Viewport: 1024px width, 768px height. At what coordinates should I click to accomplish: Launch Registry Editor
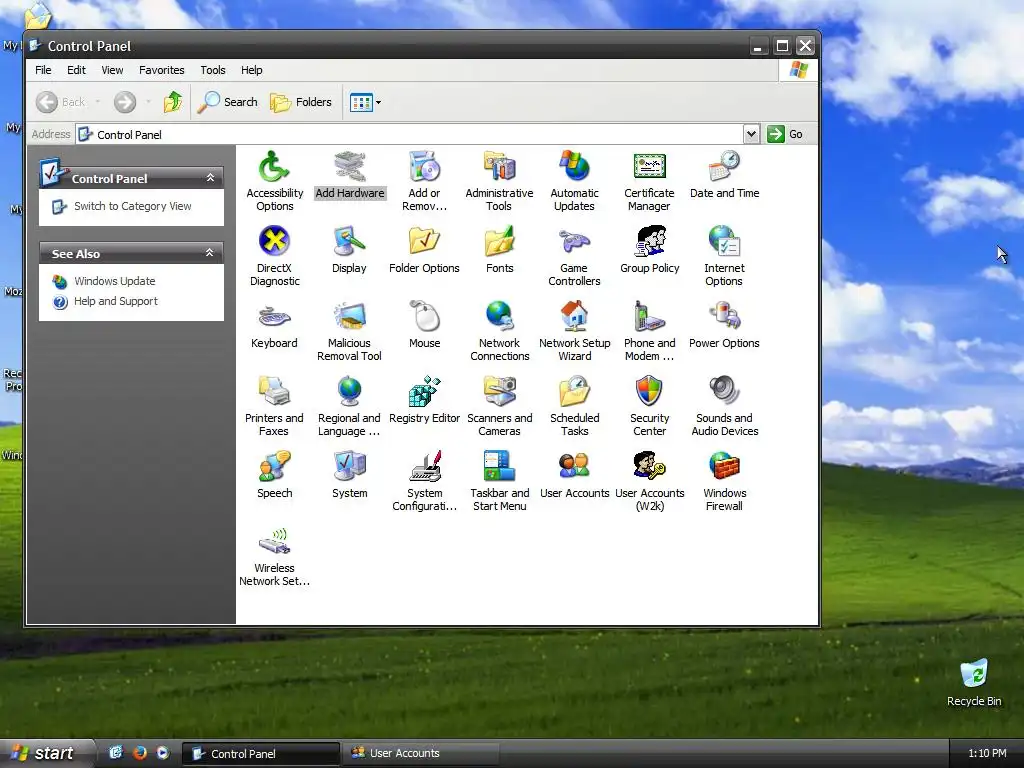[x=424, y=400]
